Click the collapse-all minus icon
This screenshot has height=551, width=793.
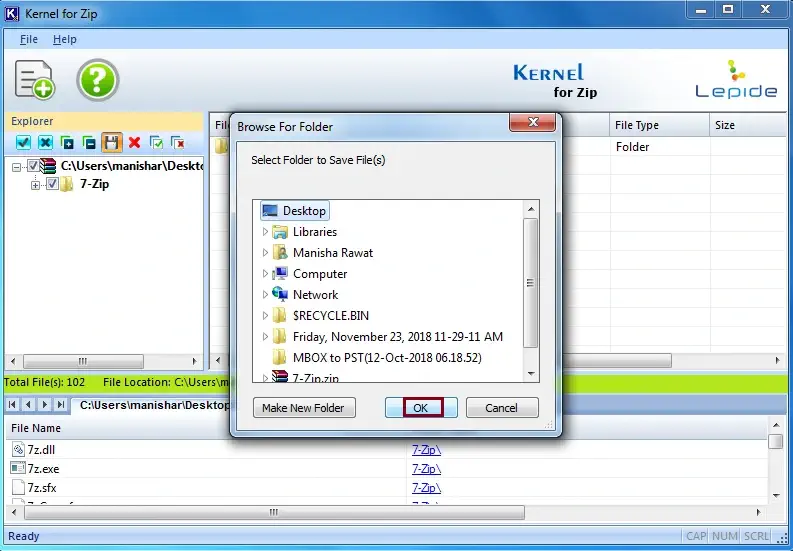click(x=90, y=143)
